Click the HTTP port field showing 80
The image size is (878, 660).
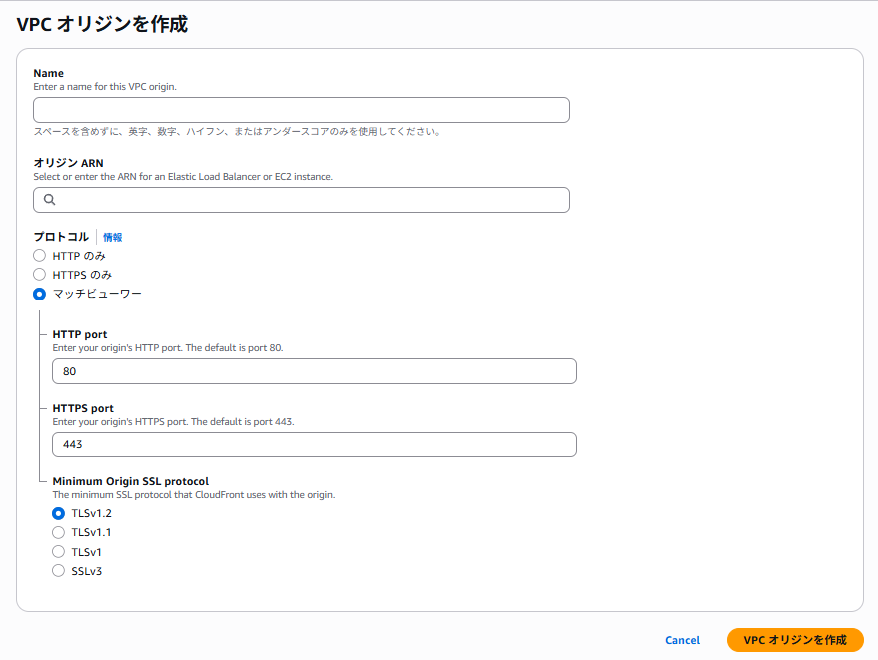click(x=314, y=371)
